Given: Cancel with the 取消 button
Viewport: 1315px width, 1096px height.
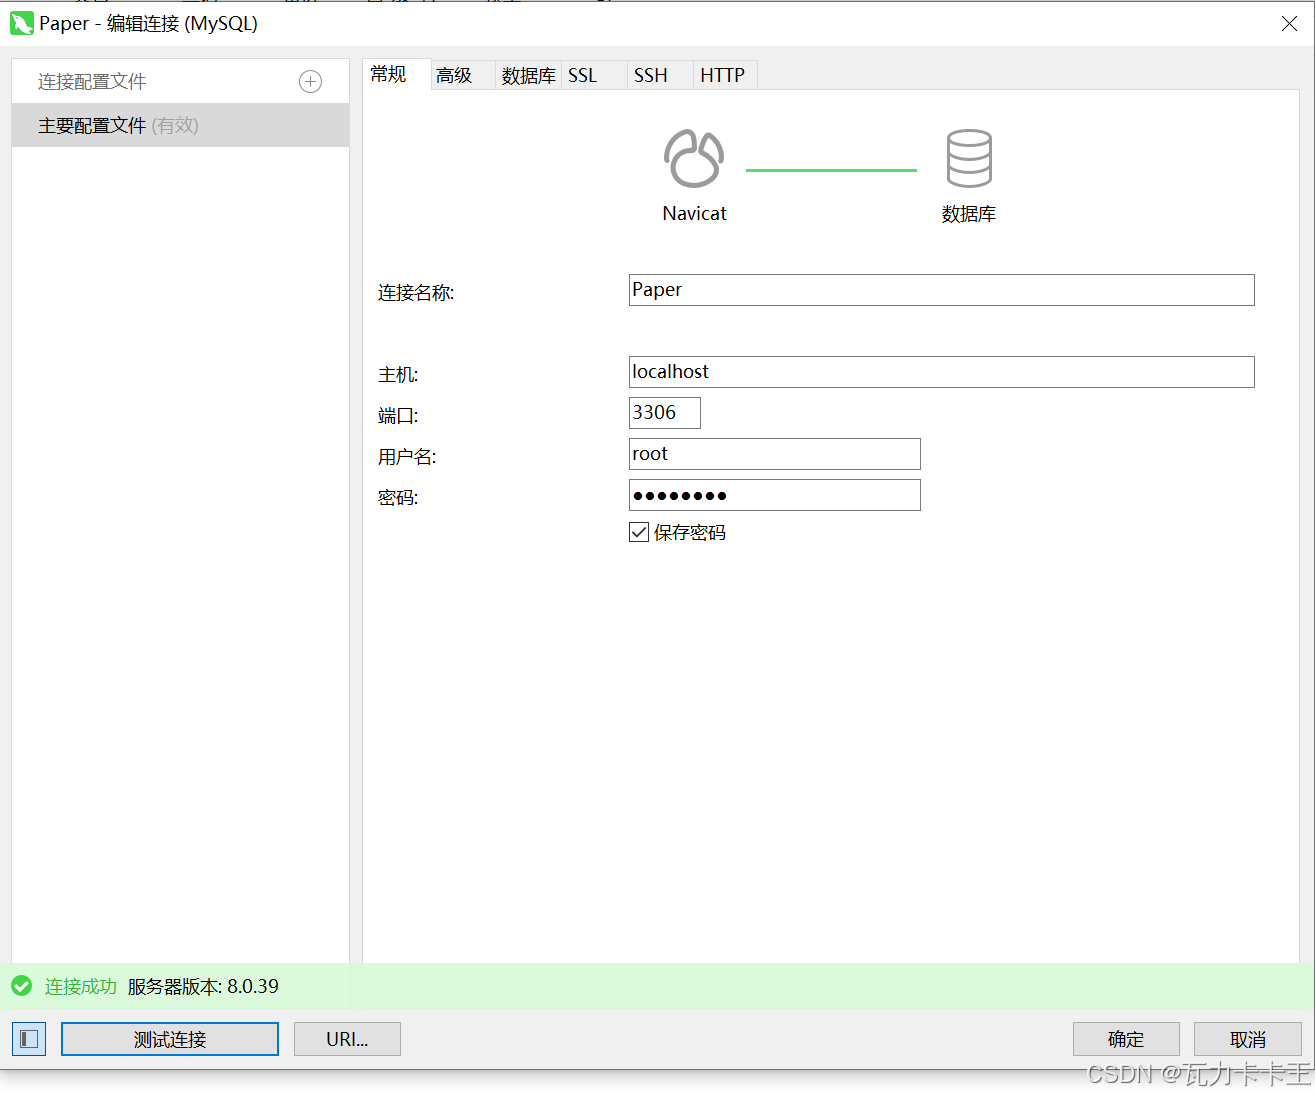Looking at the screenshot, I should [x=1248, y=1039].
